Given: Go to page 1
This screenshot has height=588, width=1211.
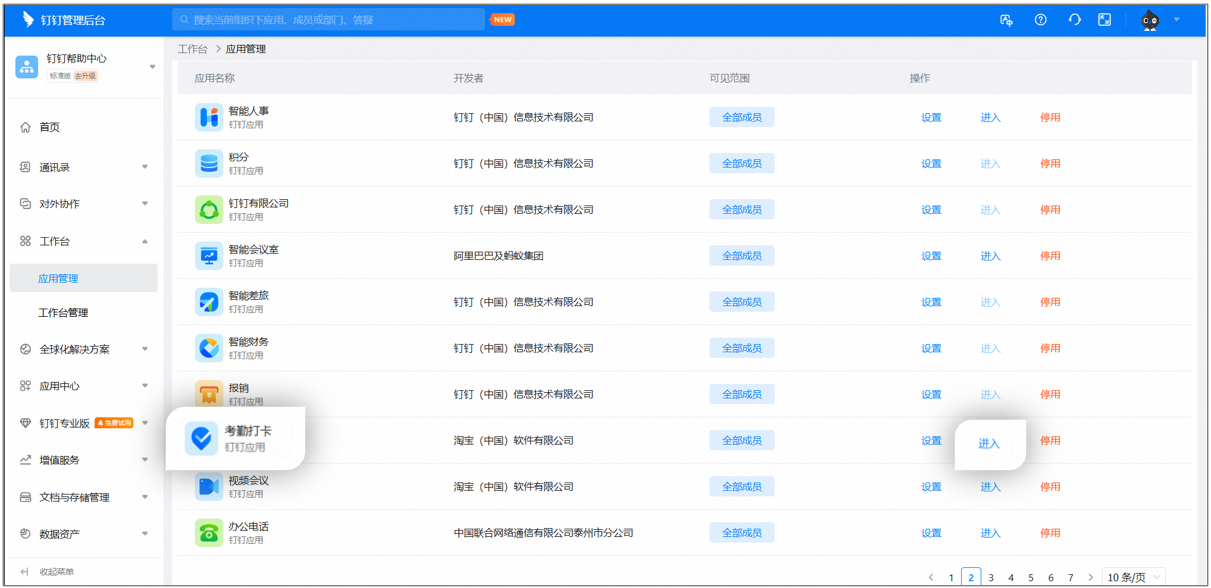Looking at the screenshot, I should coord(951,577).
